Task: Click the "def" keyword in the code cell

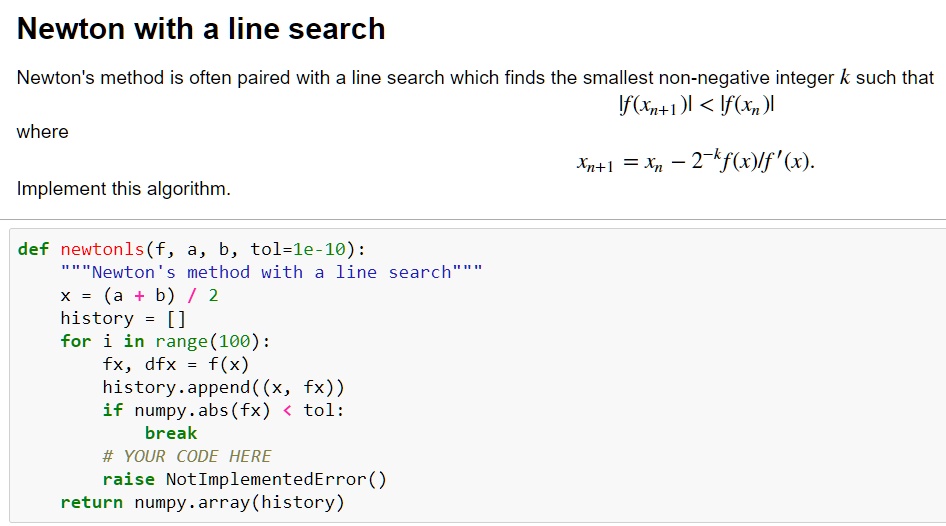Action: coord(33,249)
